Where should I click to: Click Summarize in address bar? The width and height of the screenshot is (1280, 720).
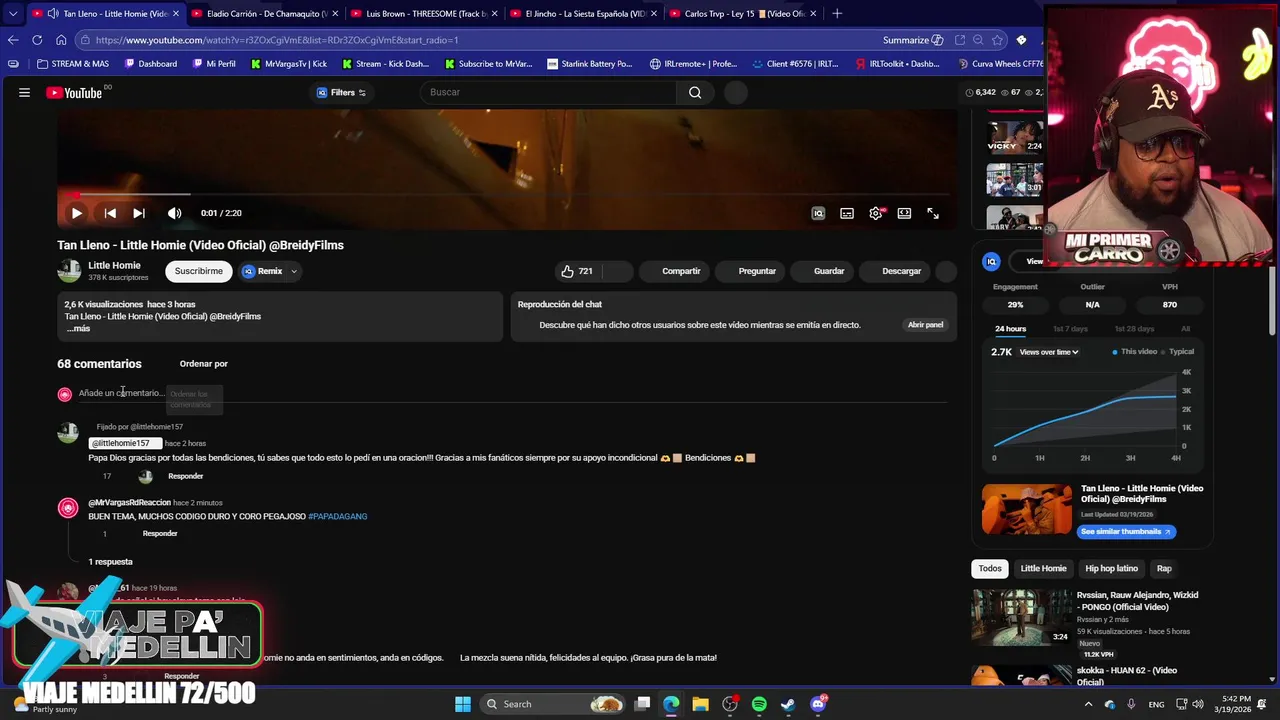tap(913, 40)
